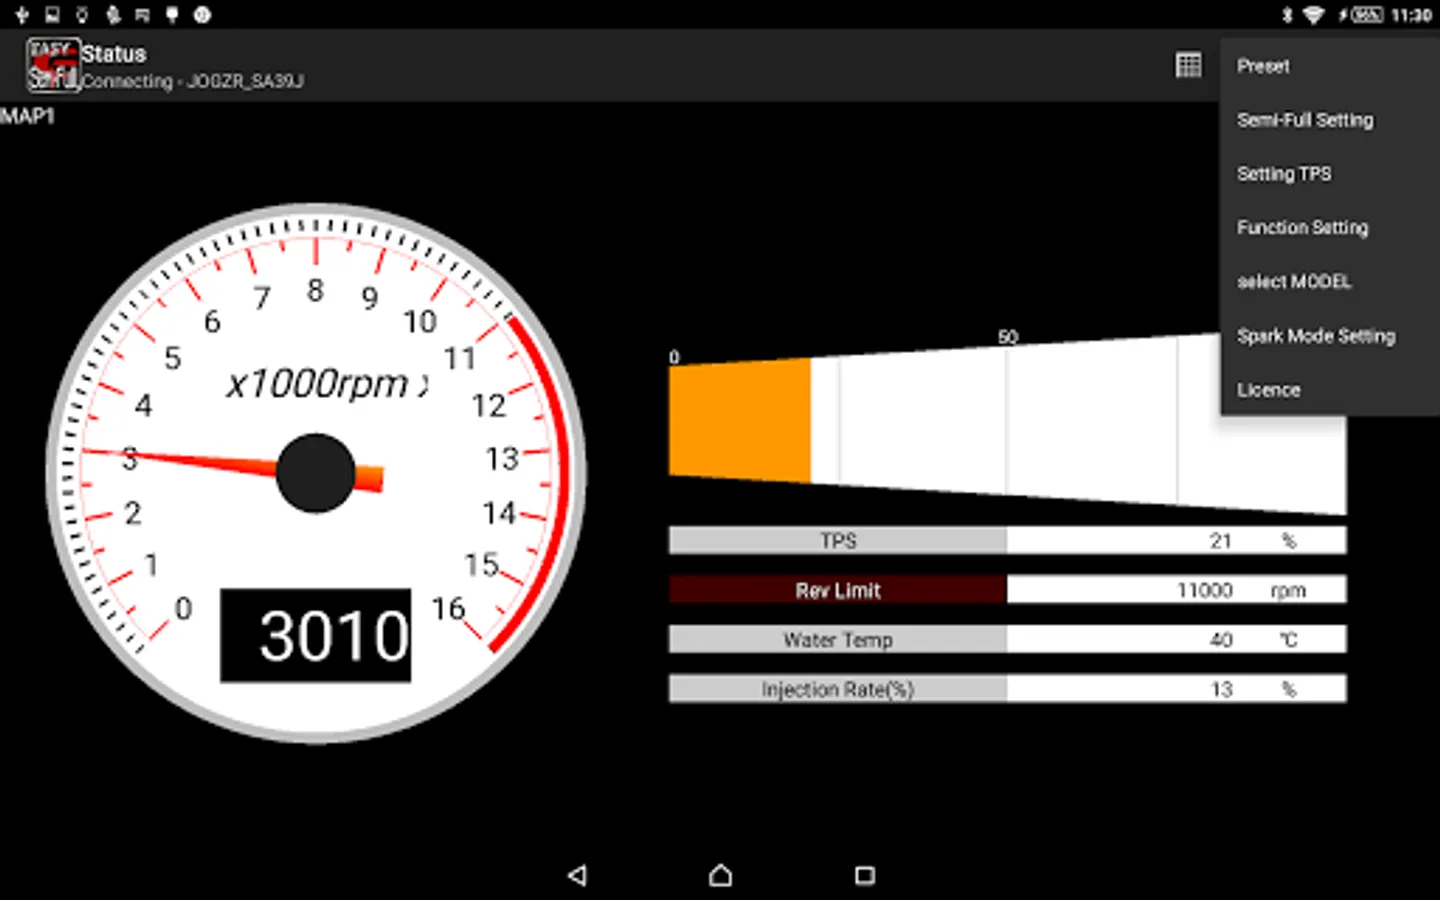Tap the grid table icon in toolbar
Viewport: 1440px width, 900px height.
pyautogui.click(x=1188, y=65)
